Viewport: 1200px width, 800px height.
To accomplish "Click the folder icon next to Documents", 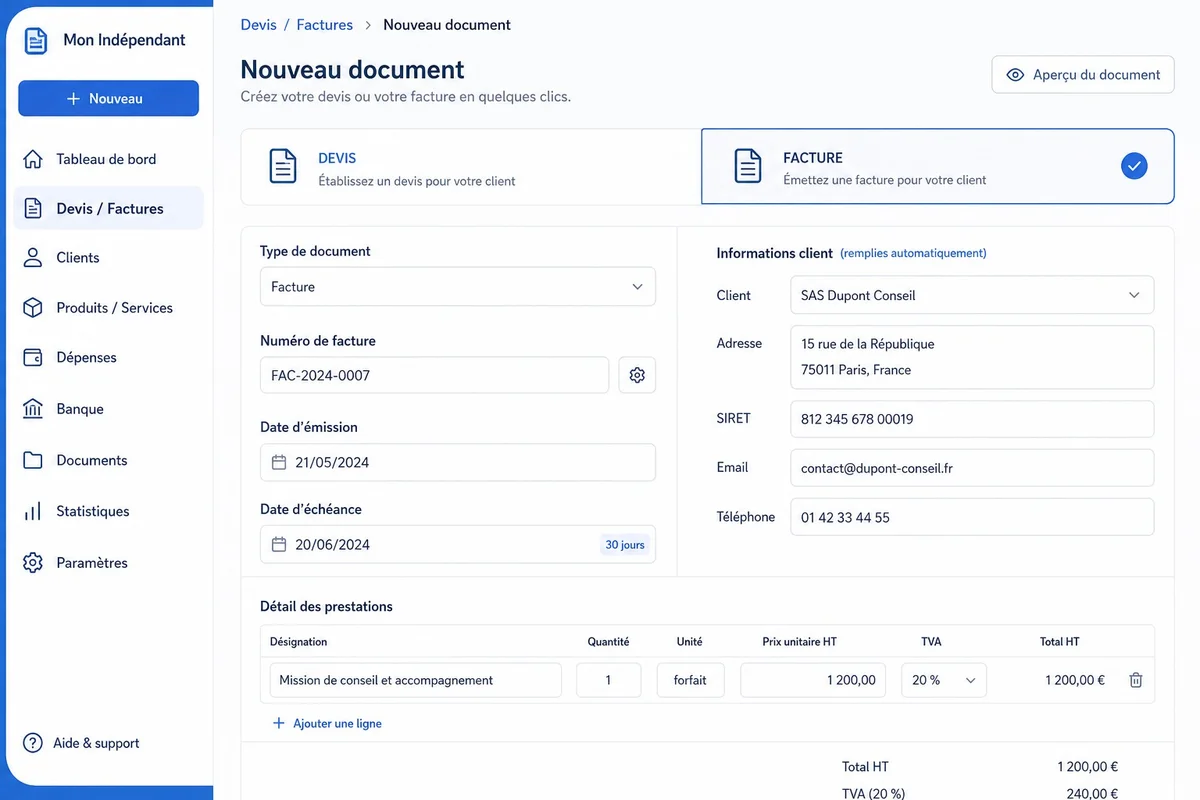I will point(33,460).
